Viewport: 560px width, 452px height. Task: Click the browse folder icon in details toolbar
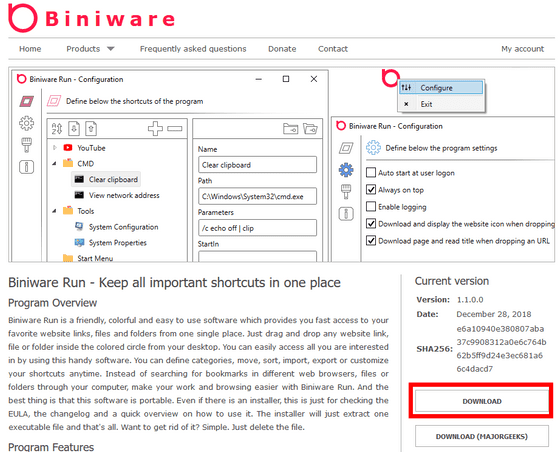click(290, 129)
